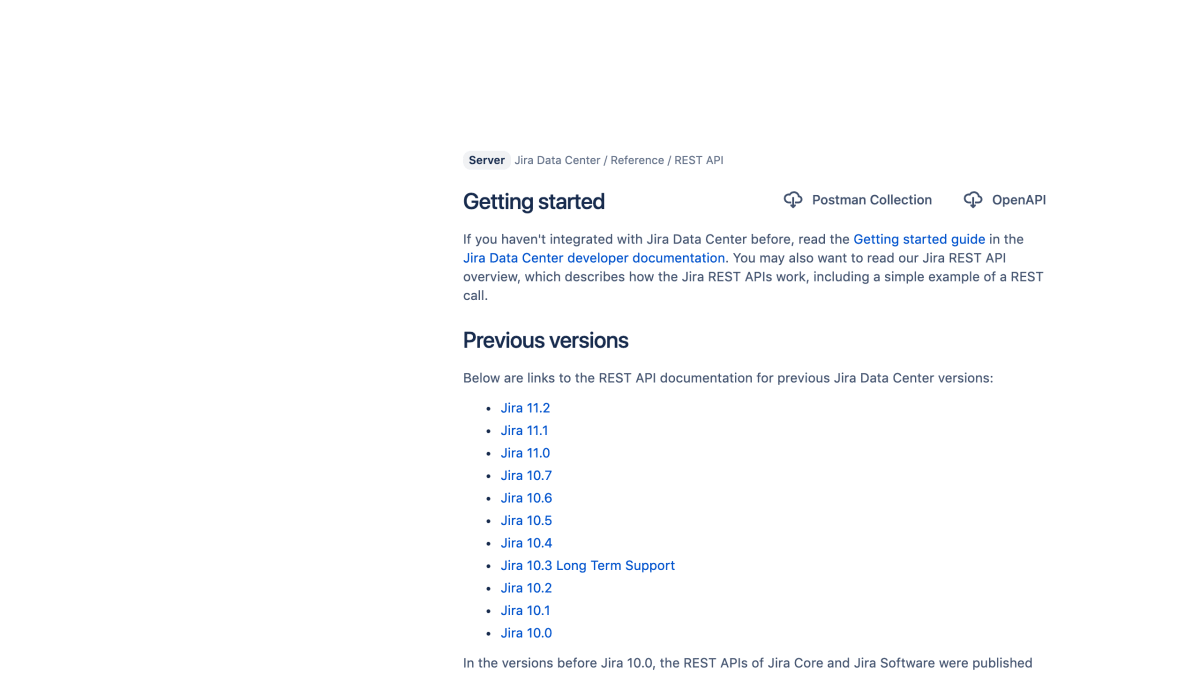Open Jira 10.7 REST API docs
This screenshot has width=1200, height=675.
tap(526, 475)
